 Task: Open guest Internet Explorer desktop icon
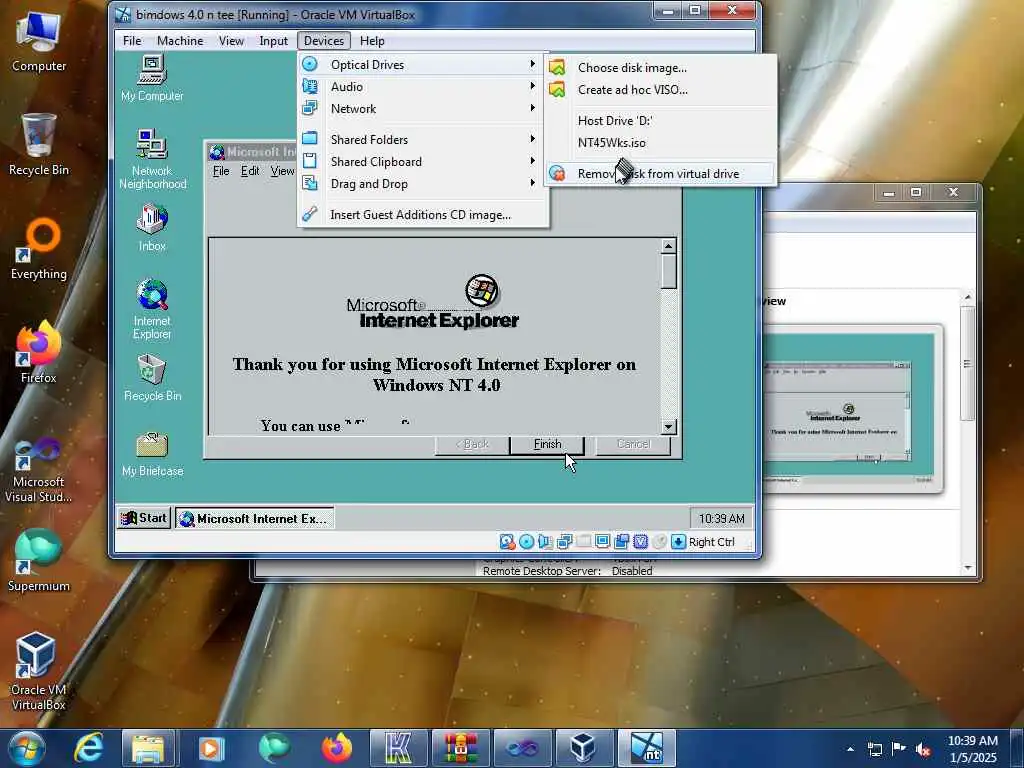(x=152, y=308)
